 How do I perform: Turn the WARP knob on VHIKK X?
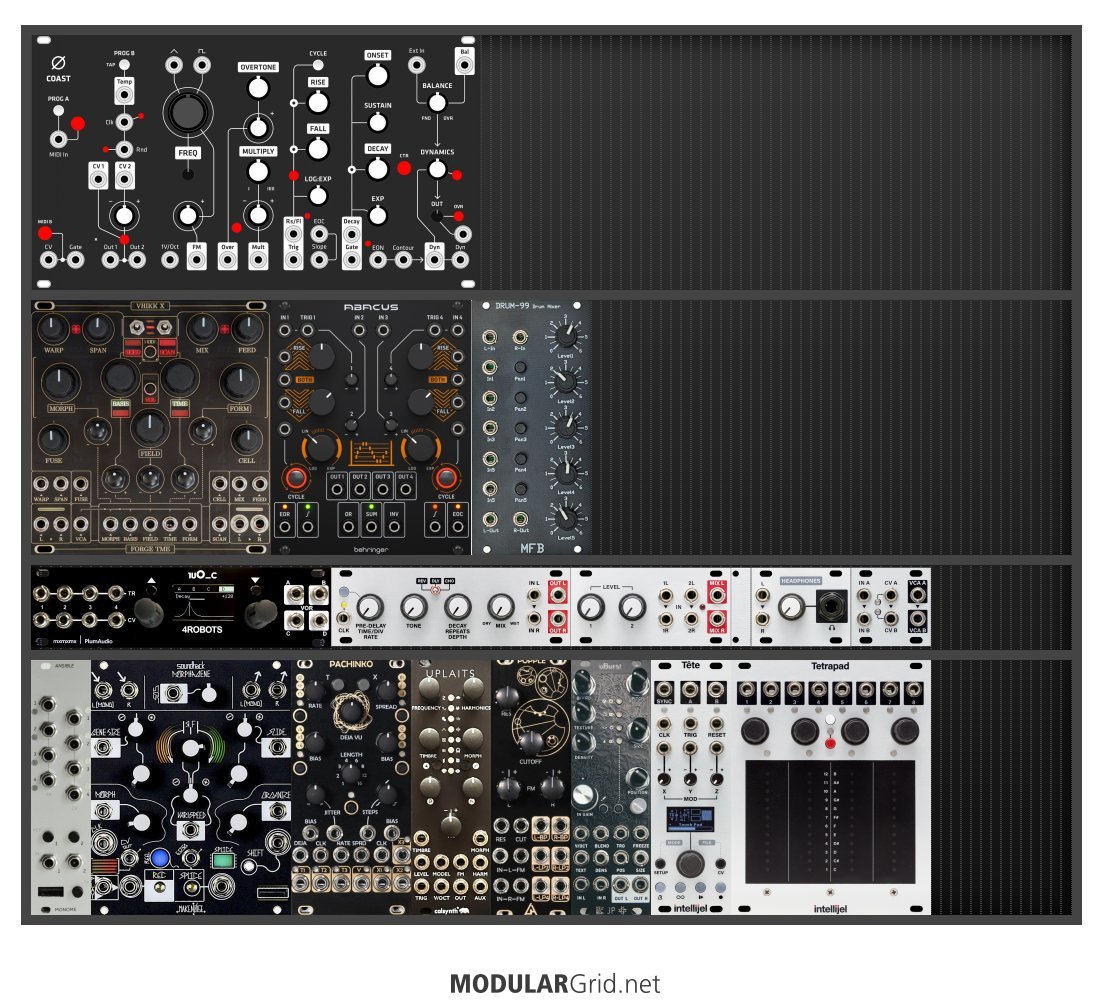53,328
